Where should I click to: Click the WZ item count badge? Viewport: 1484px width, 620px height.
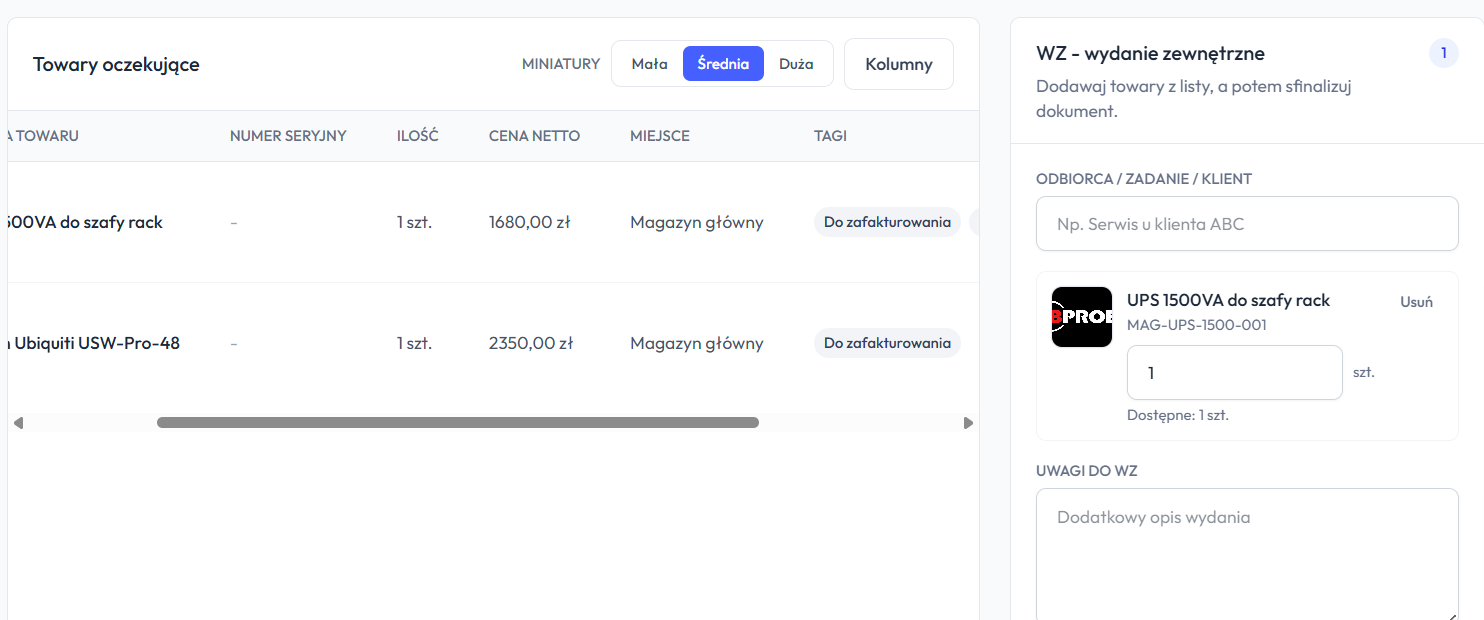[1443, 53]
